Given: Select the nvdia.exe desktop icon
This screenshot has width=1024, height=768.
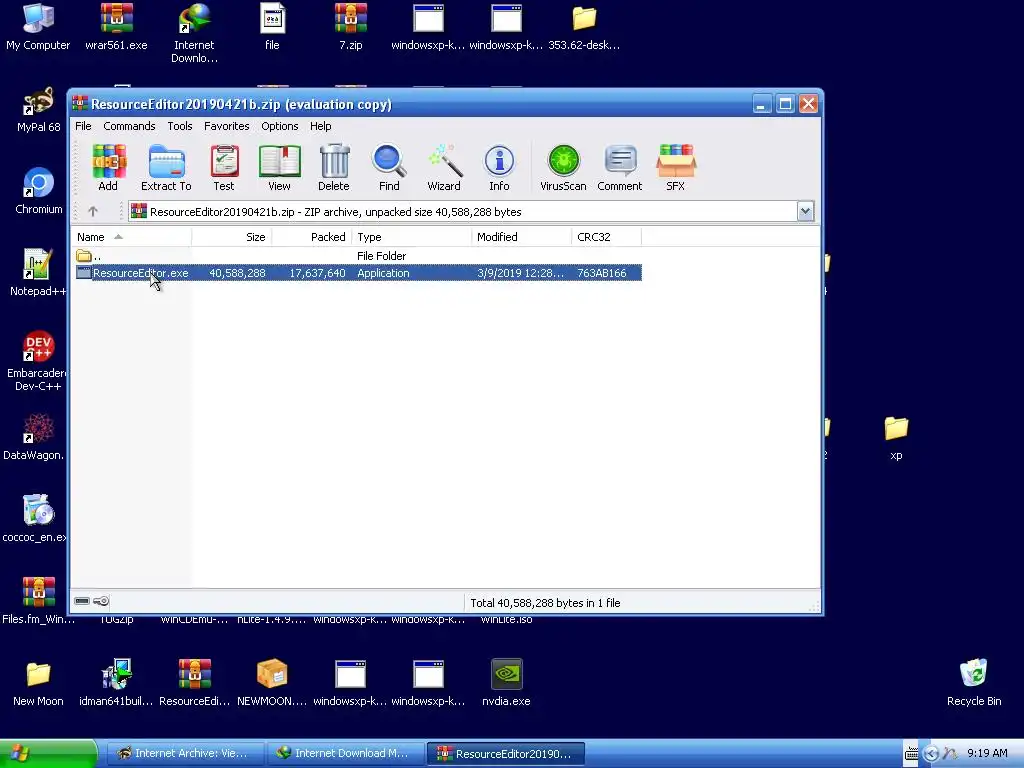Looking at the screenshot, I should (506, 683).
